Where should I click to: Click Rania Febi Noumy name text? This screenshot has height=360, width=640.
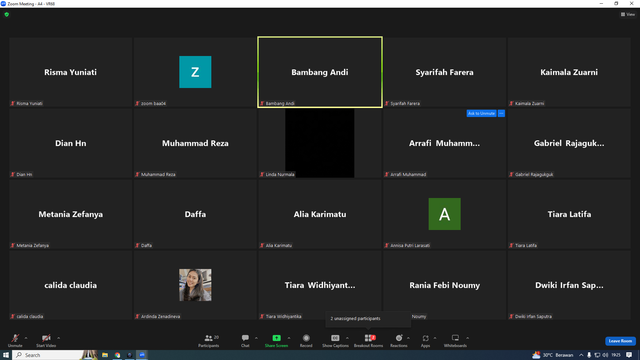pos(444,285)
